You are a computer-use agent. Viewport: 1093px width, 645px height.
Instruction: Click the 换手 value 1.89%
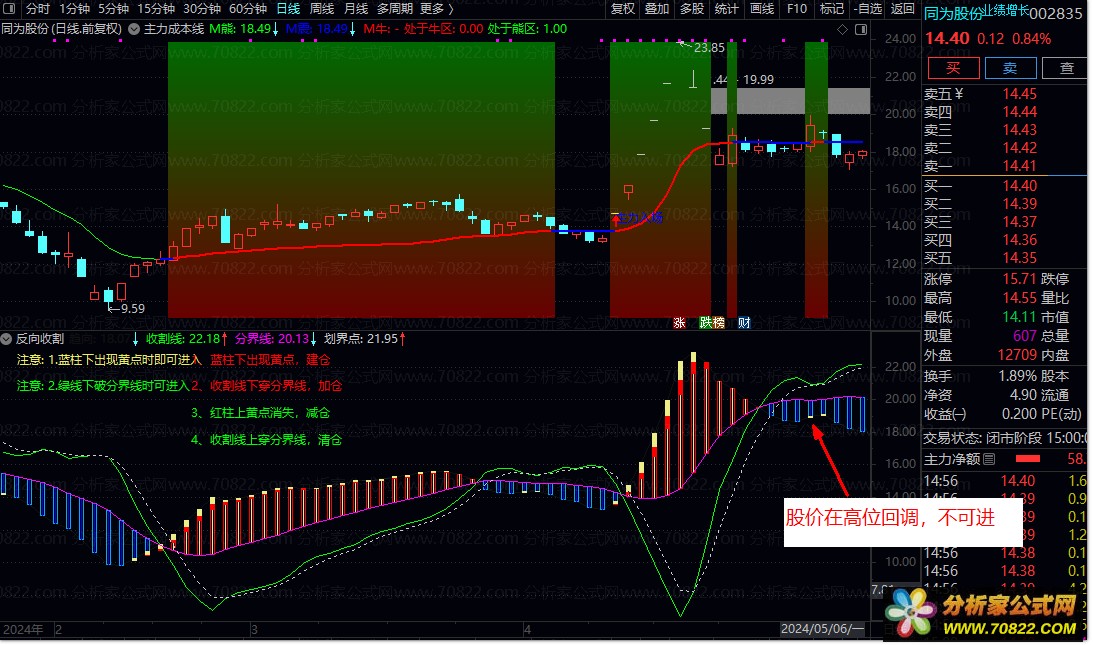[1018, 376]
